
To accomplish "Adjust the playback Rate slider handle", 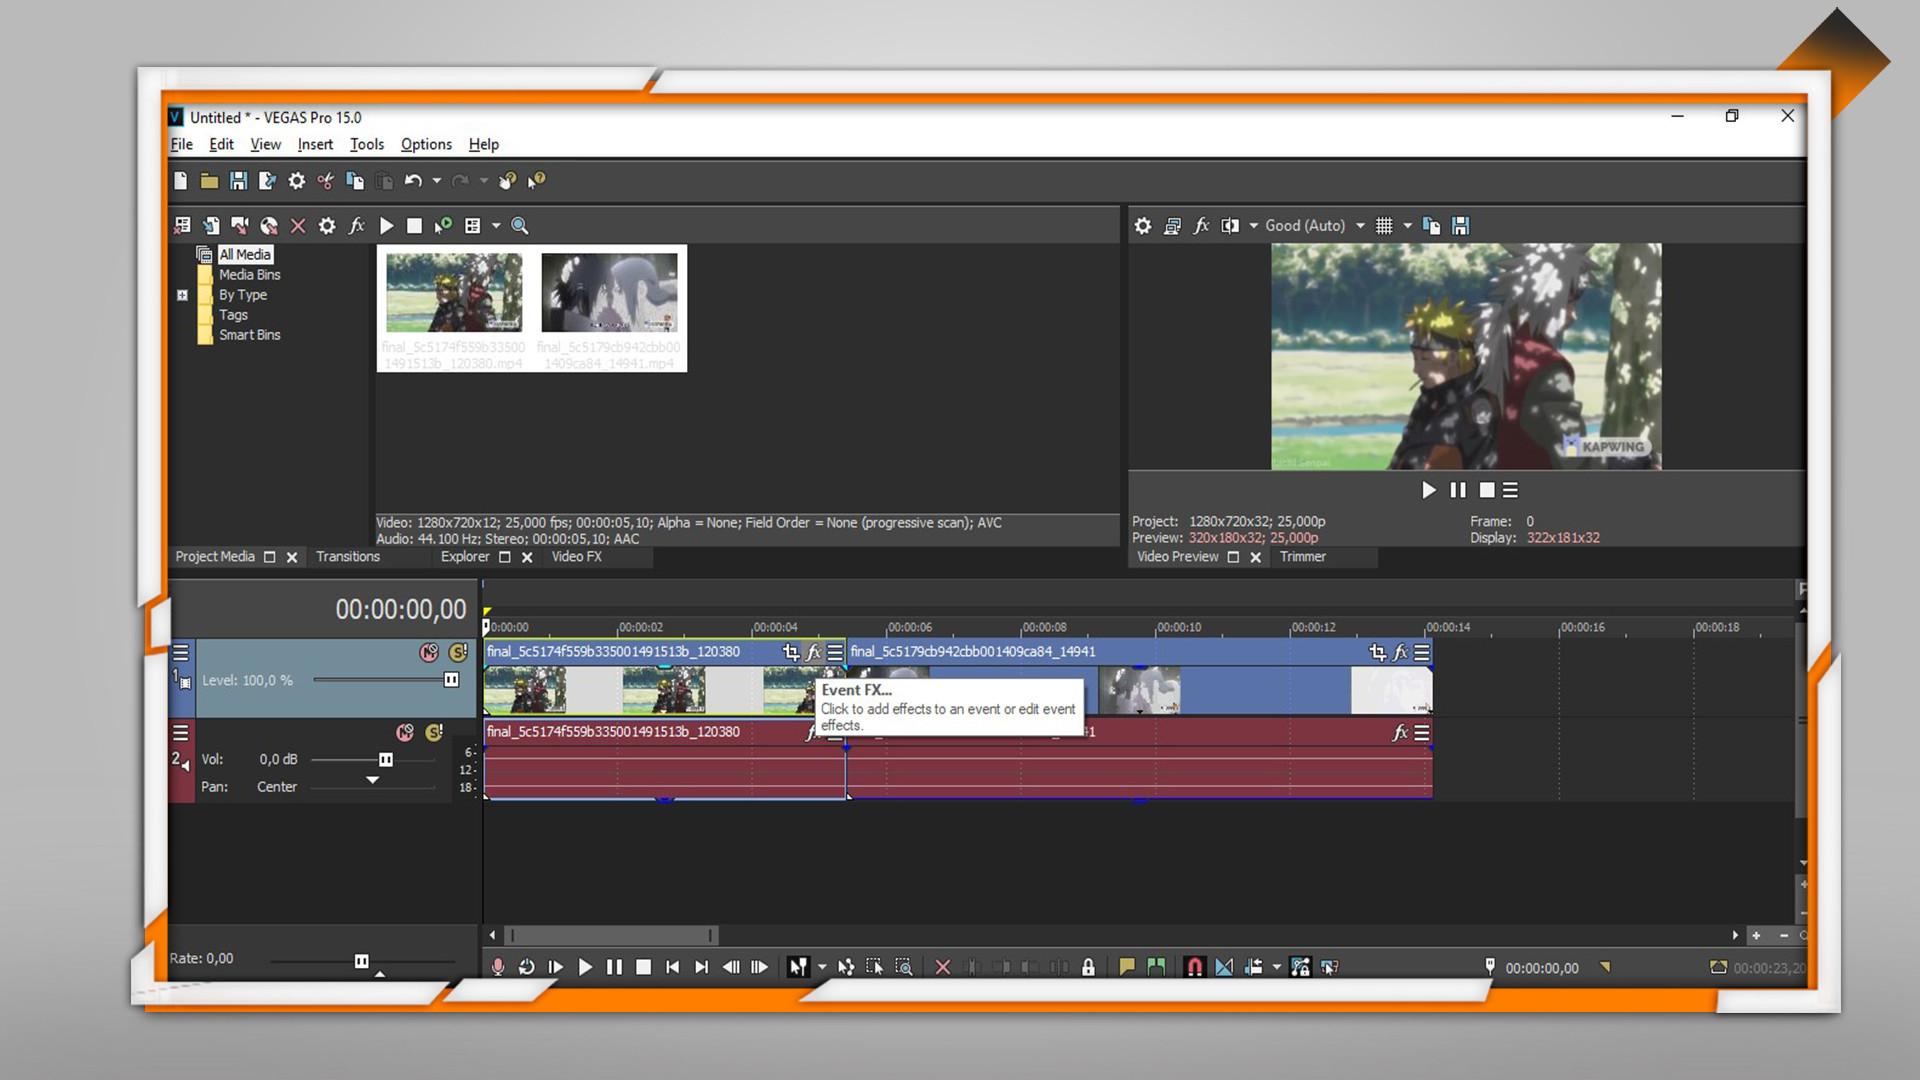I will [362, 962].
